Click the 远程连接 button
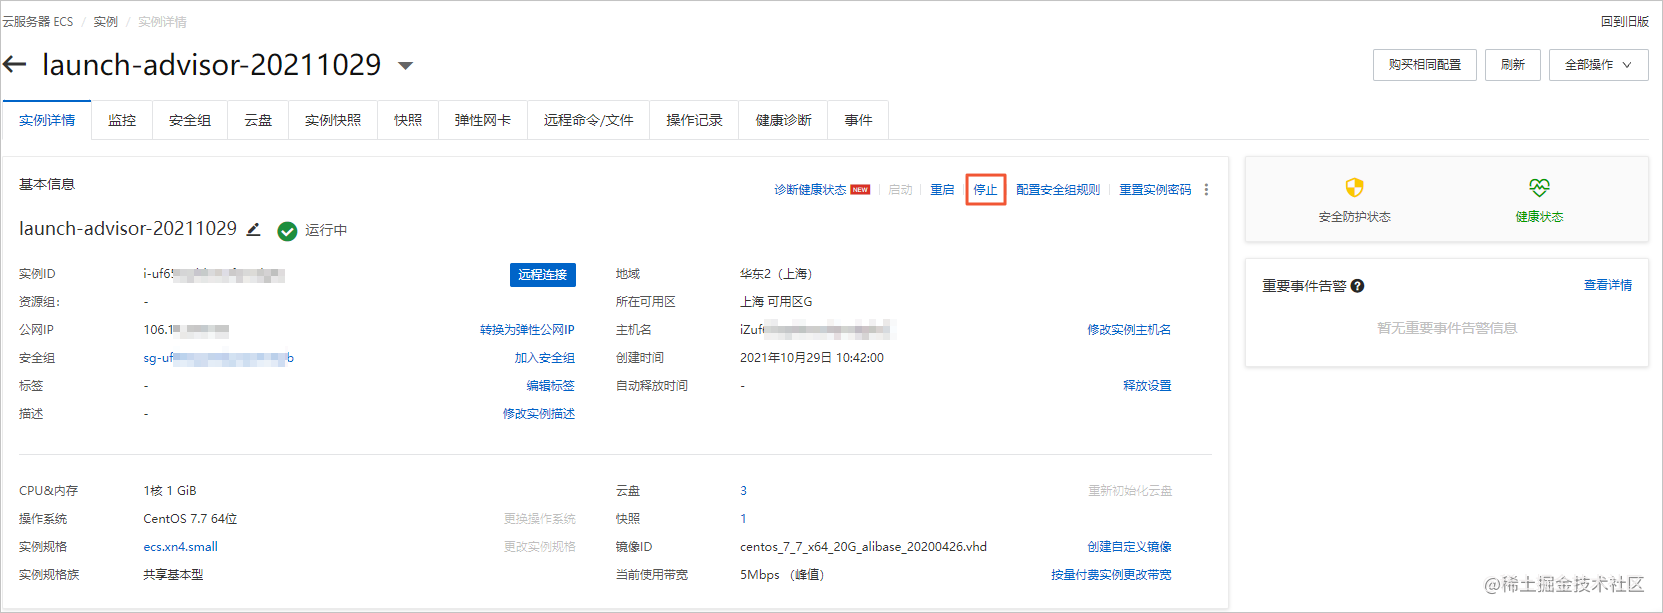The image size is (1663, 613). click(x=543, y=274)
